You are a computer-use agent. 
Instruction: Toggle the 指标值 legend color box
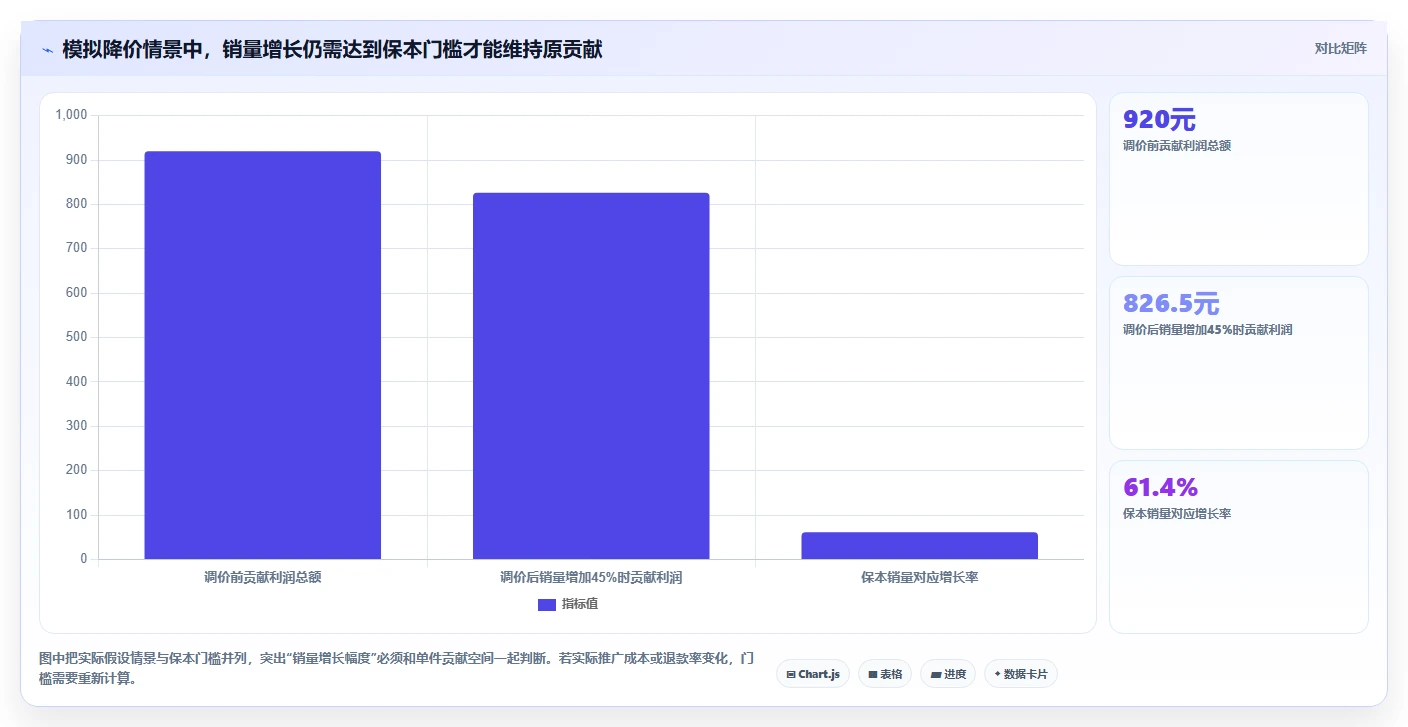coord(547,604)
